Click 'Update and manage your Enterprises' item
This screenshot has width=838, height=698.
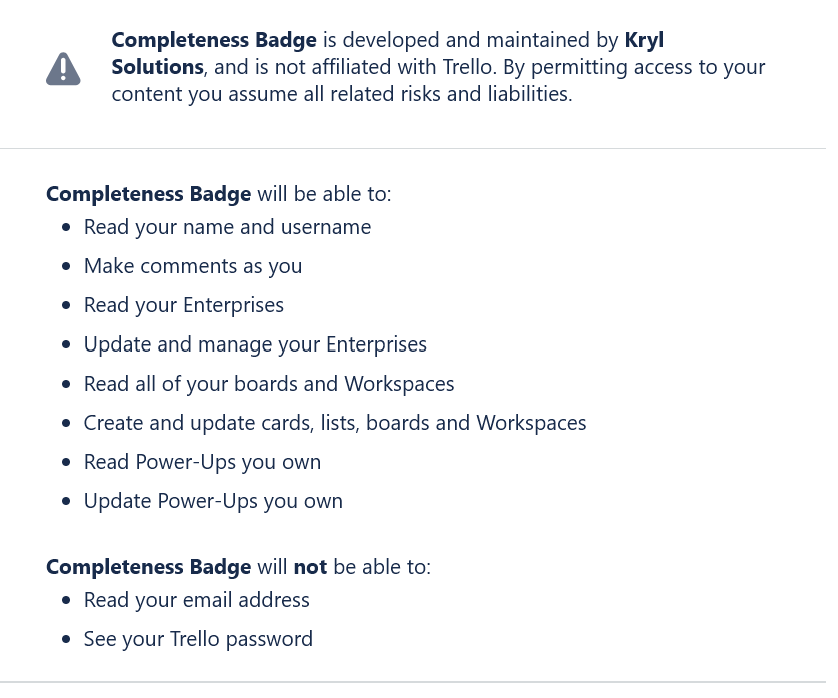[255, 345]
